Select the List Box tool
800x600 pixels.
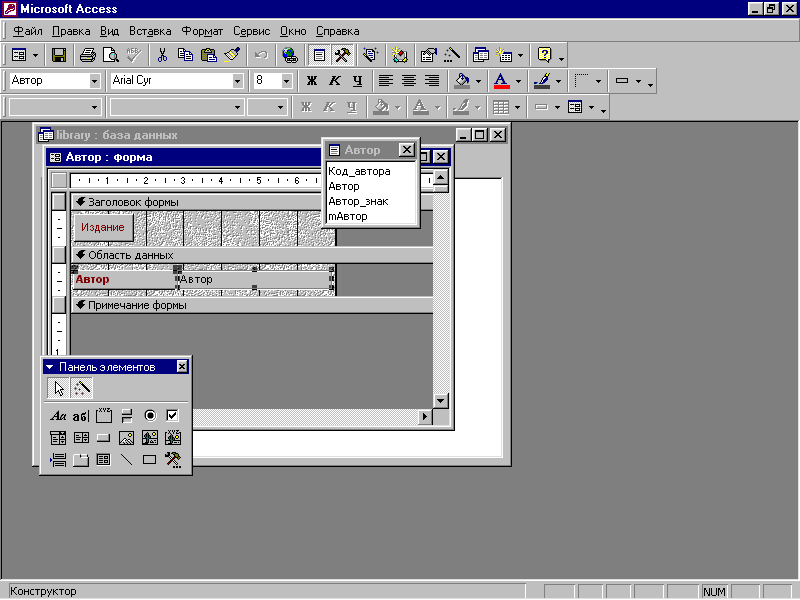tap(81, 438)
